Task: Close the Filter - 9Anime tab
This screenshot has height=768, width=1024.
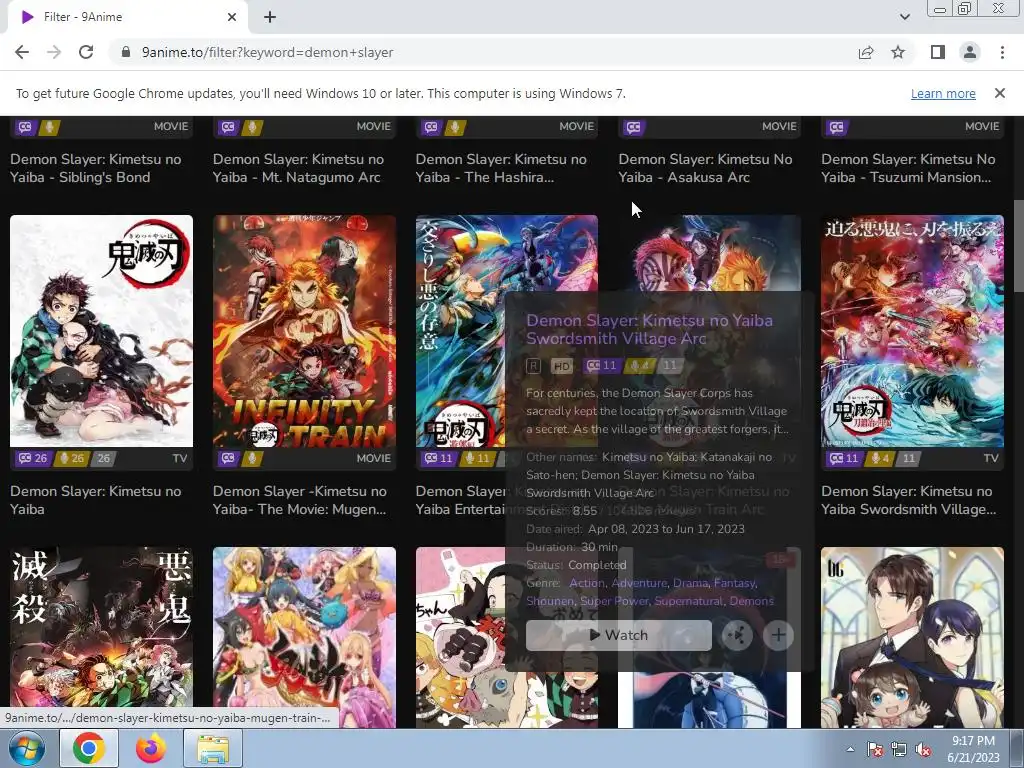Action: pos(232,17)
